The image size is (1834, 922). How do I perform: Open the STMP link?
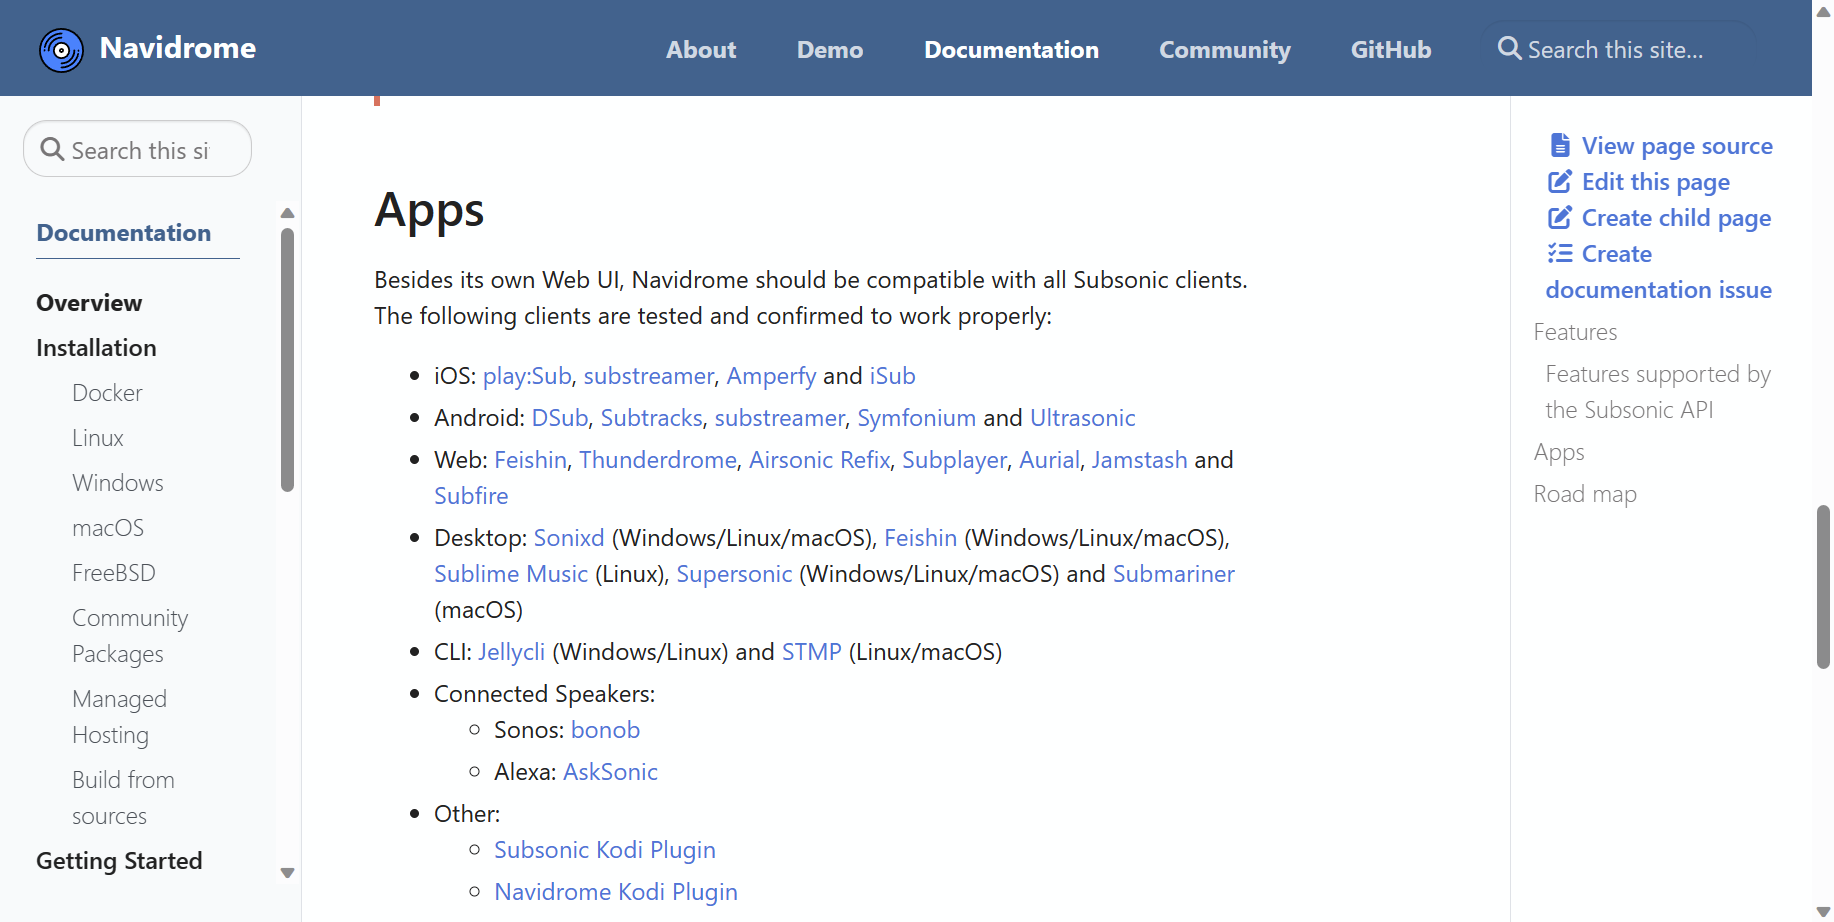pos(811,652)
